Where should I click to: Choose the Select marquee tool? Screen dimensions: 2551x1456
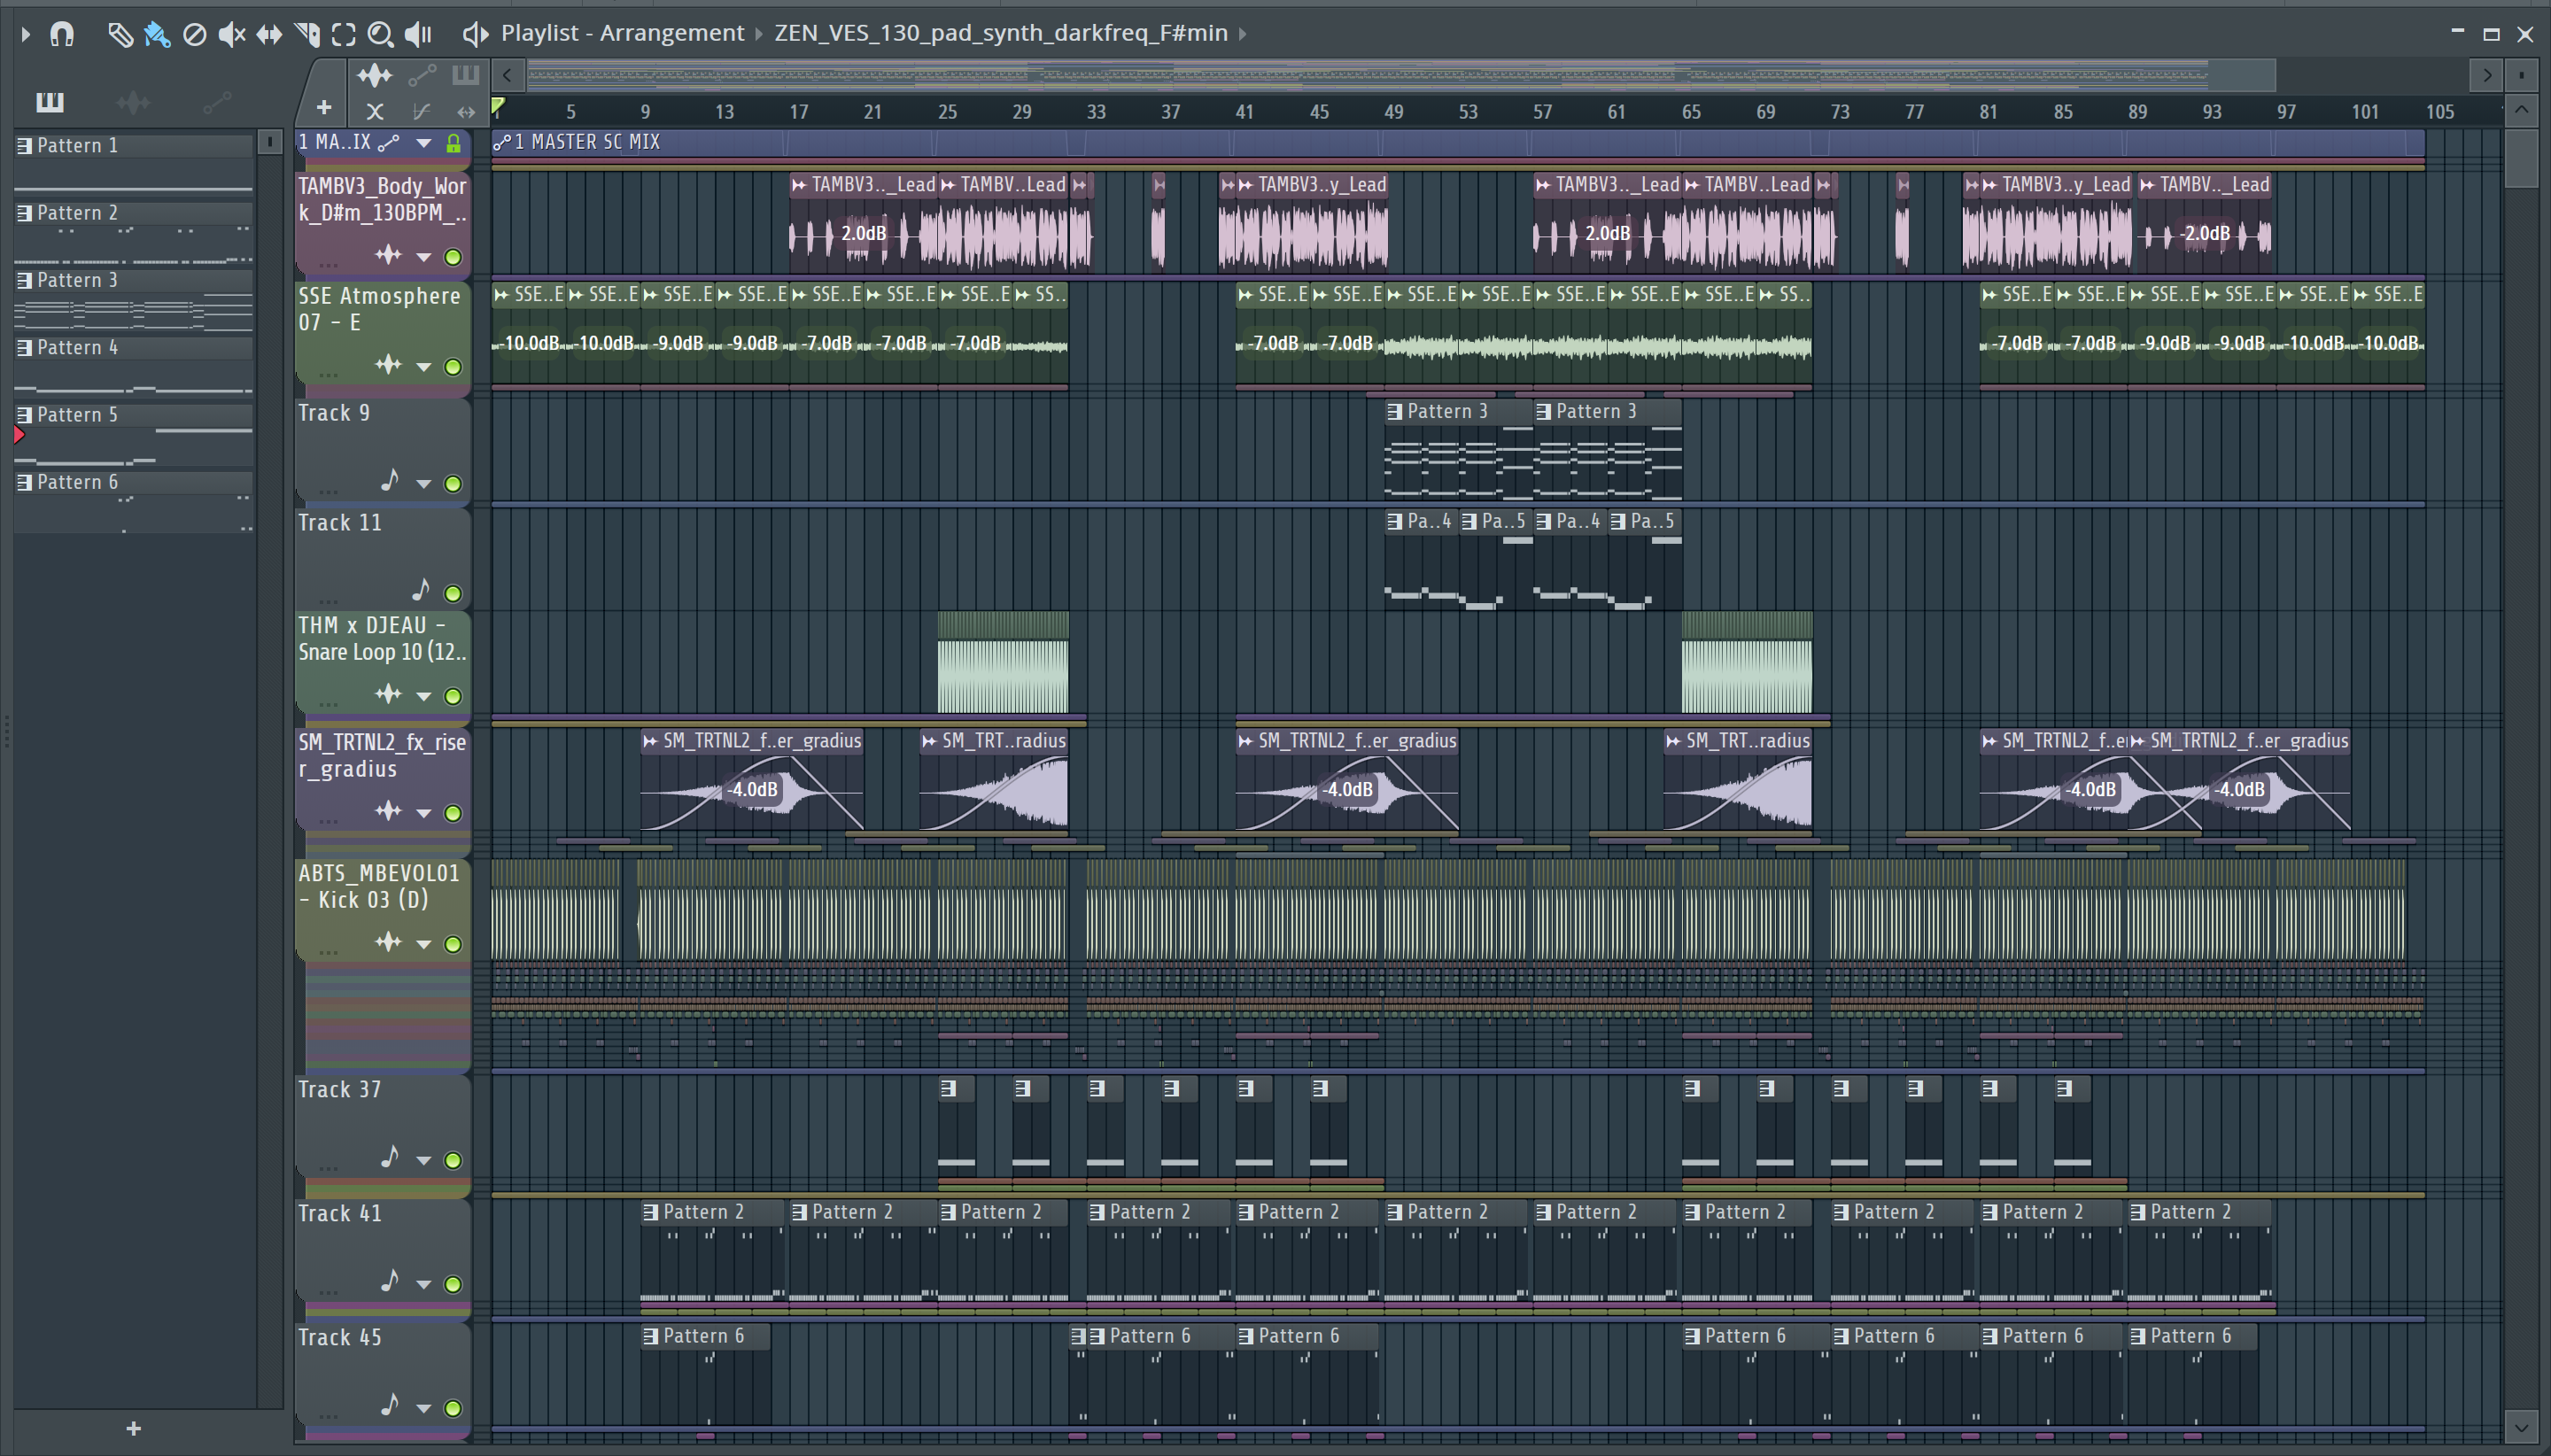(343, 34)
